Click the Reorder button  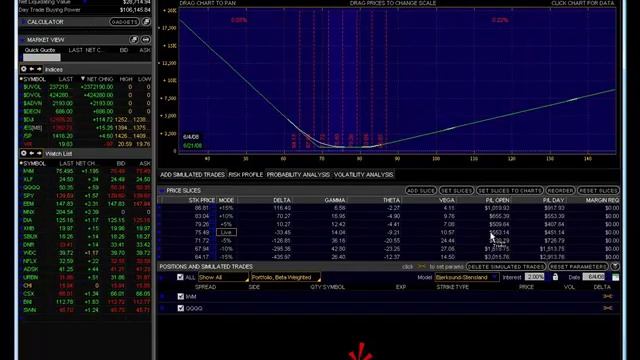tap(560, 191)
